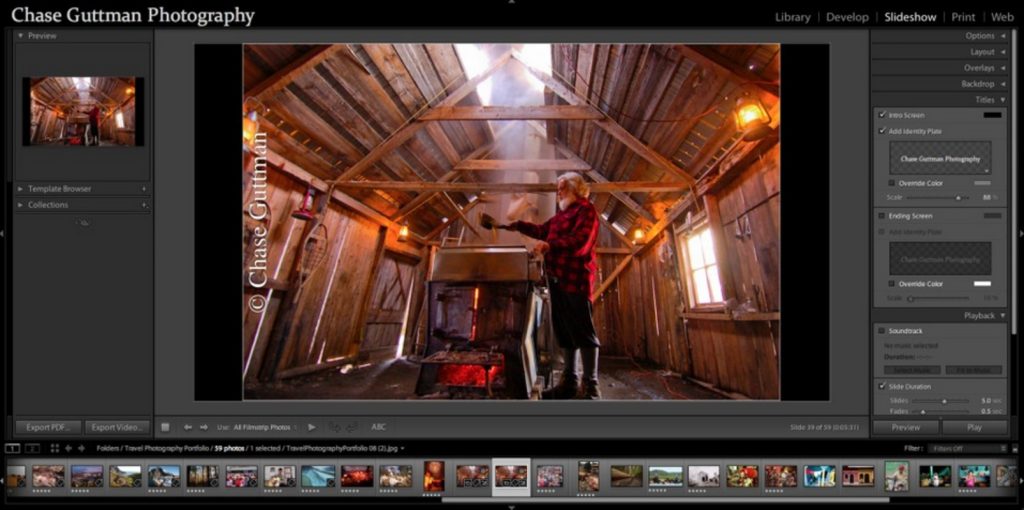Click the filmstrip horizontal scrollbar
Viewport: 1024px width, 510px height.
point(665,500)
